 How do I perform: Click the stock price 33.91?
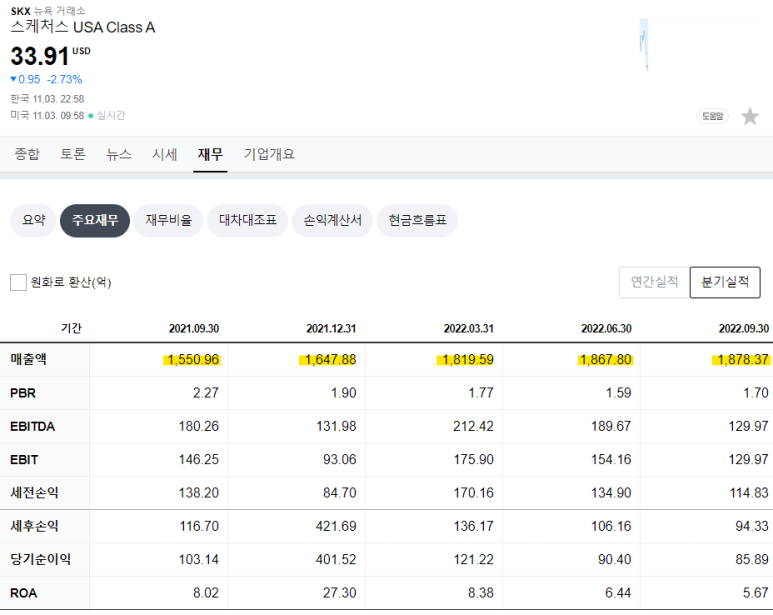(39, 56)
